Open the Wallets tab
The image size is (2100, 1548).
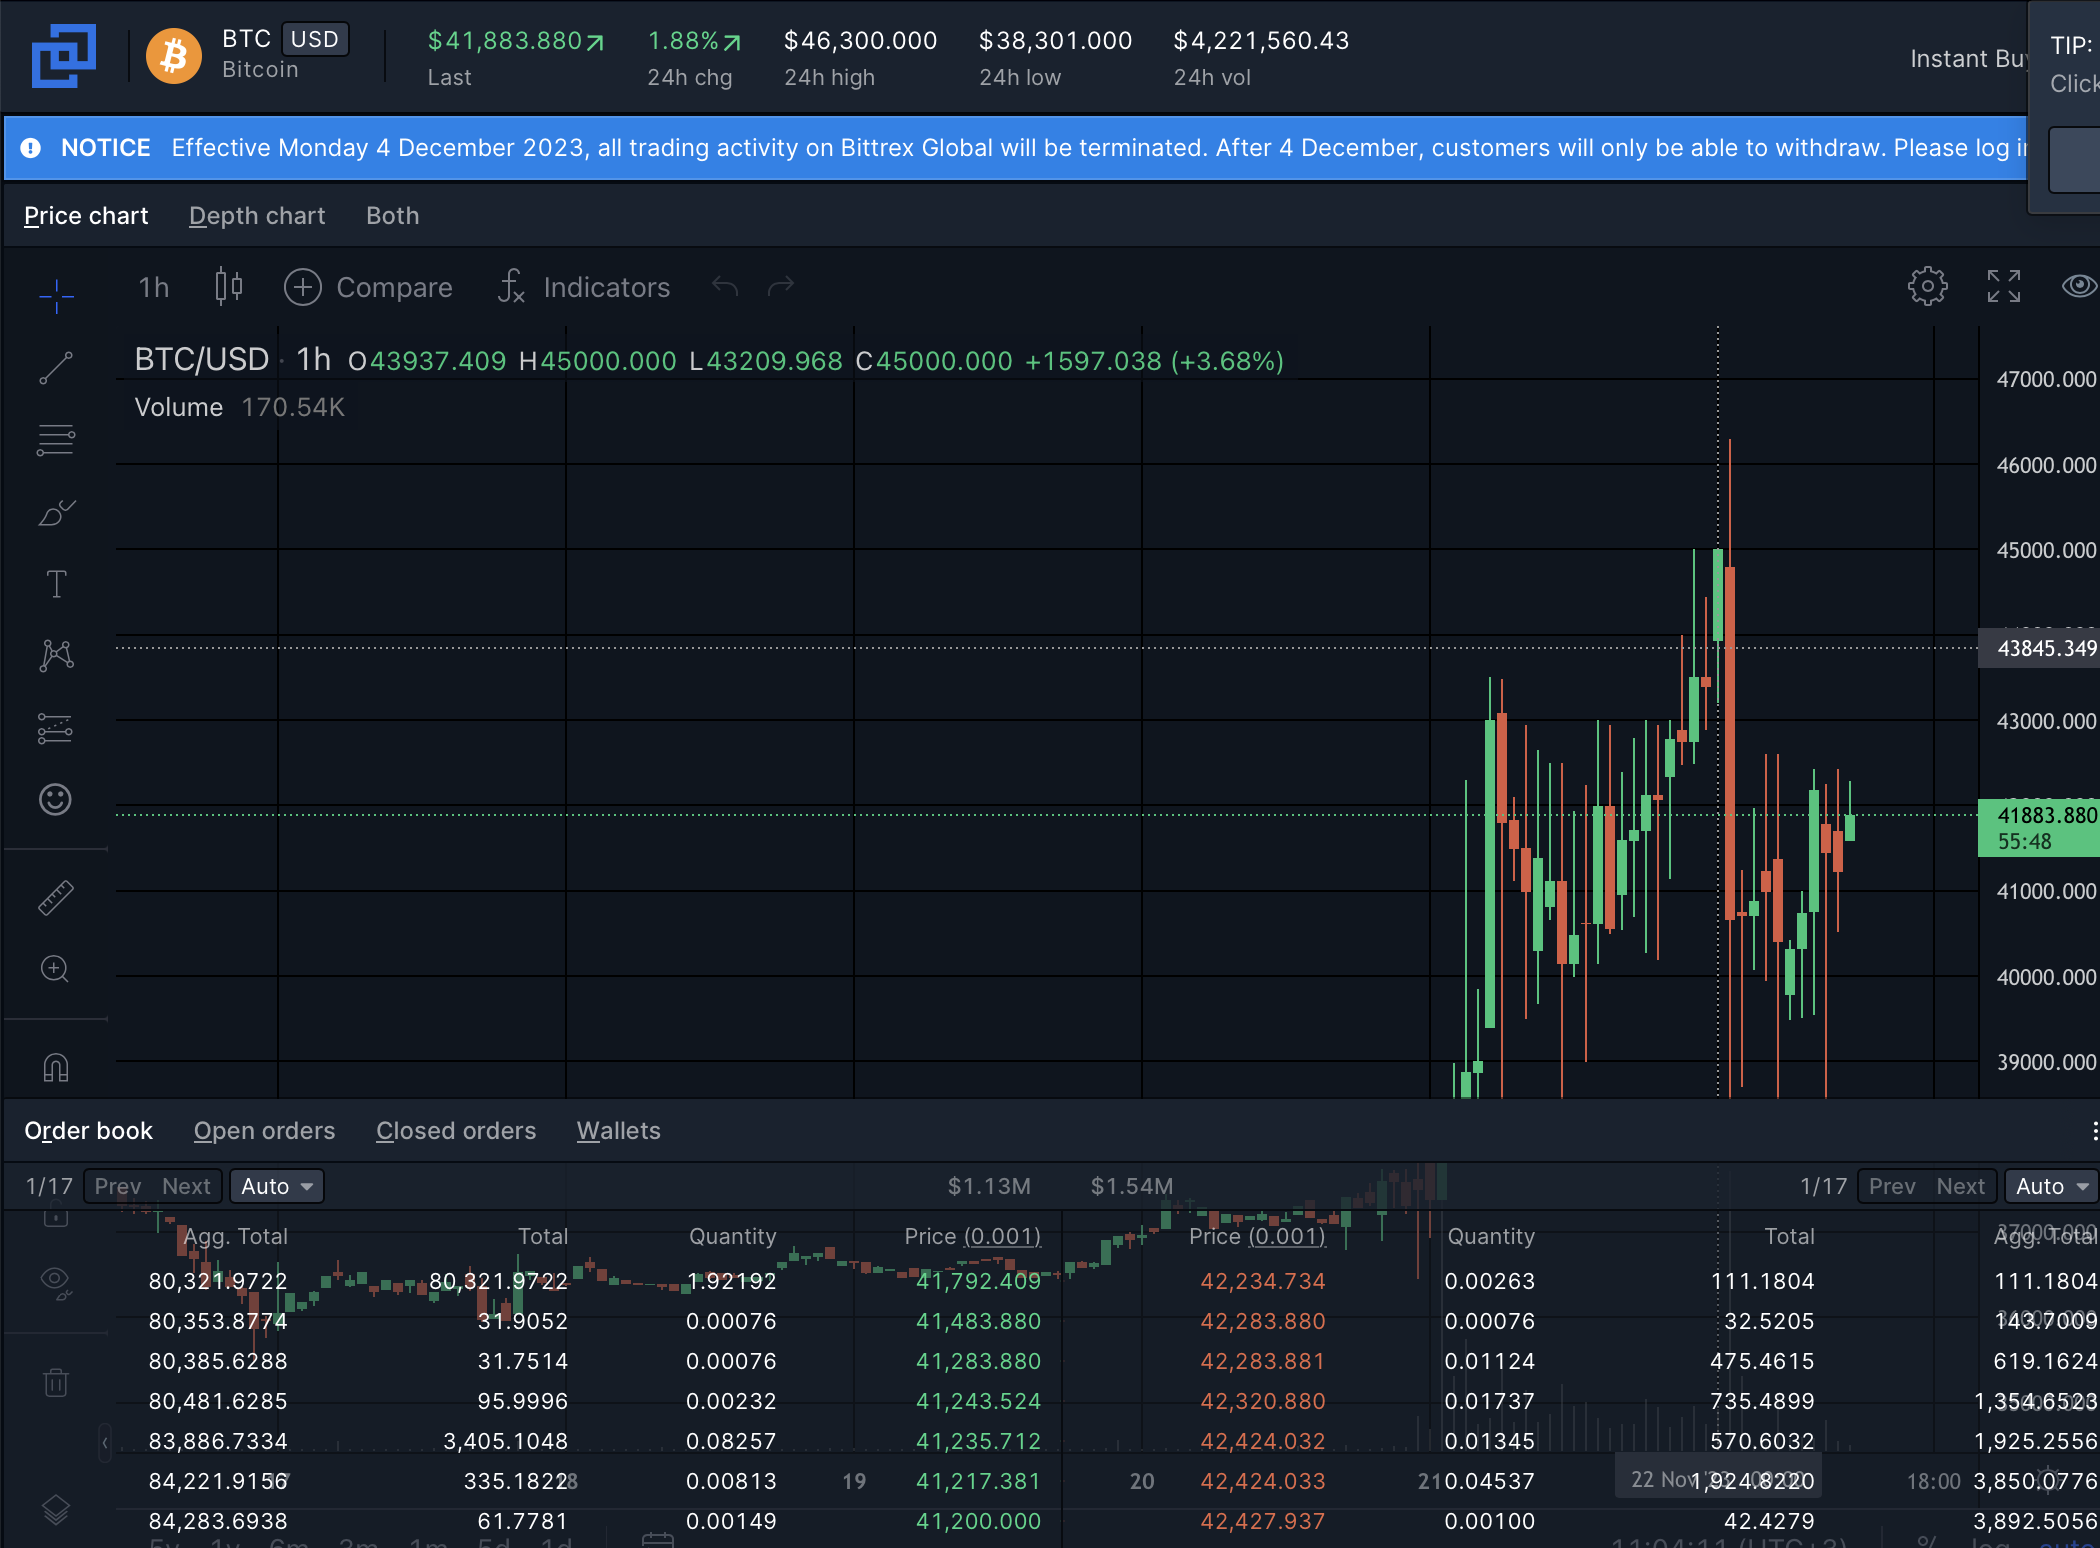[619, 1131]
